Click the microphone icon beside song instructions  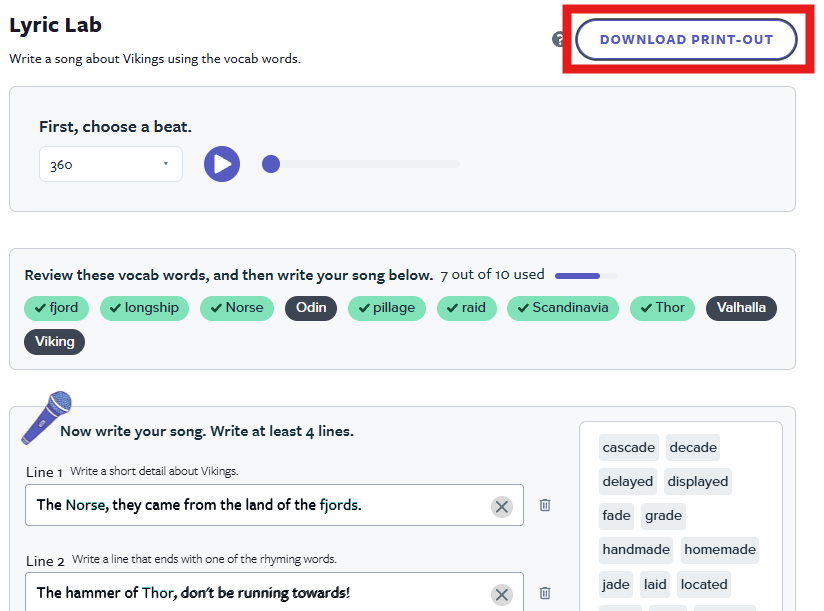click(47, 418)
